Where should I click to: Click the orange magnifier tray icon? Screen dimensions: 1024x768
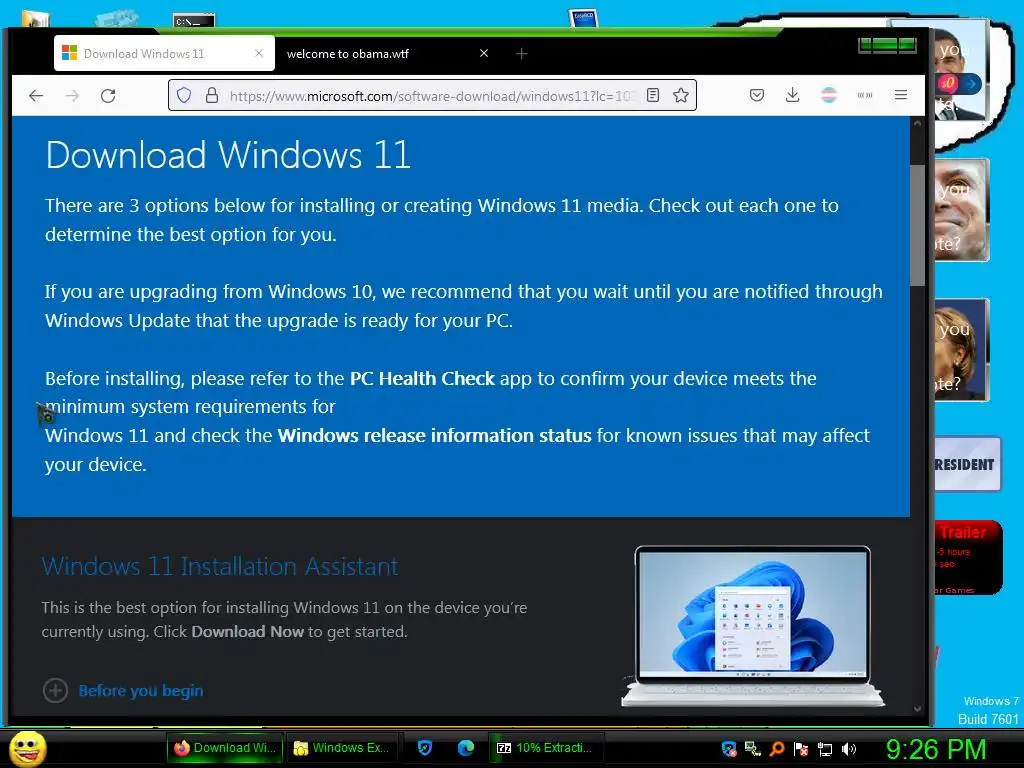pyautogui.click(x=777, y=749)
